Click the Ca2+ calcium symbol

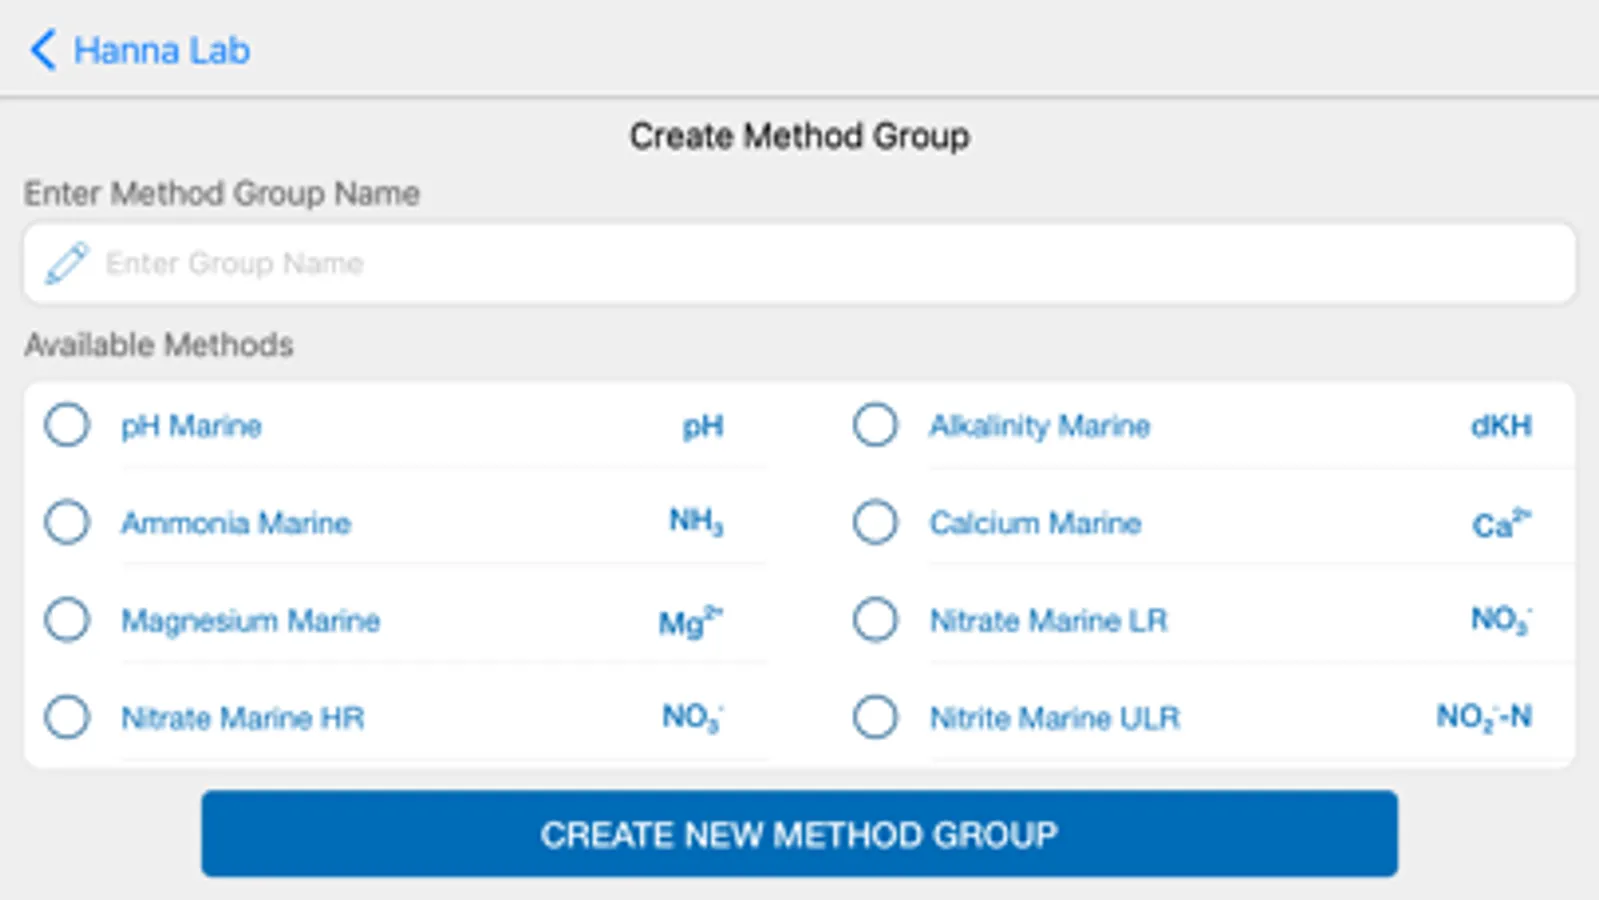click(1501, 524)
